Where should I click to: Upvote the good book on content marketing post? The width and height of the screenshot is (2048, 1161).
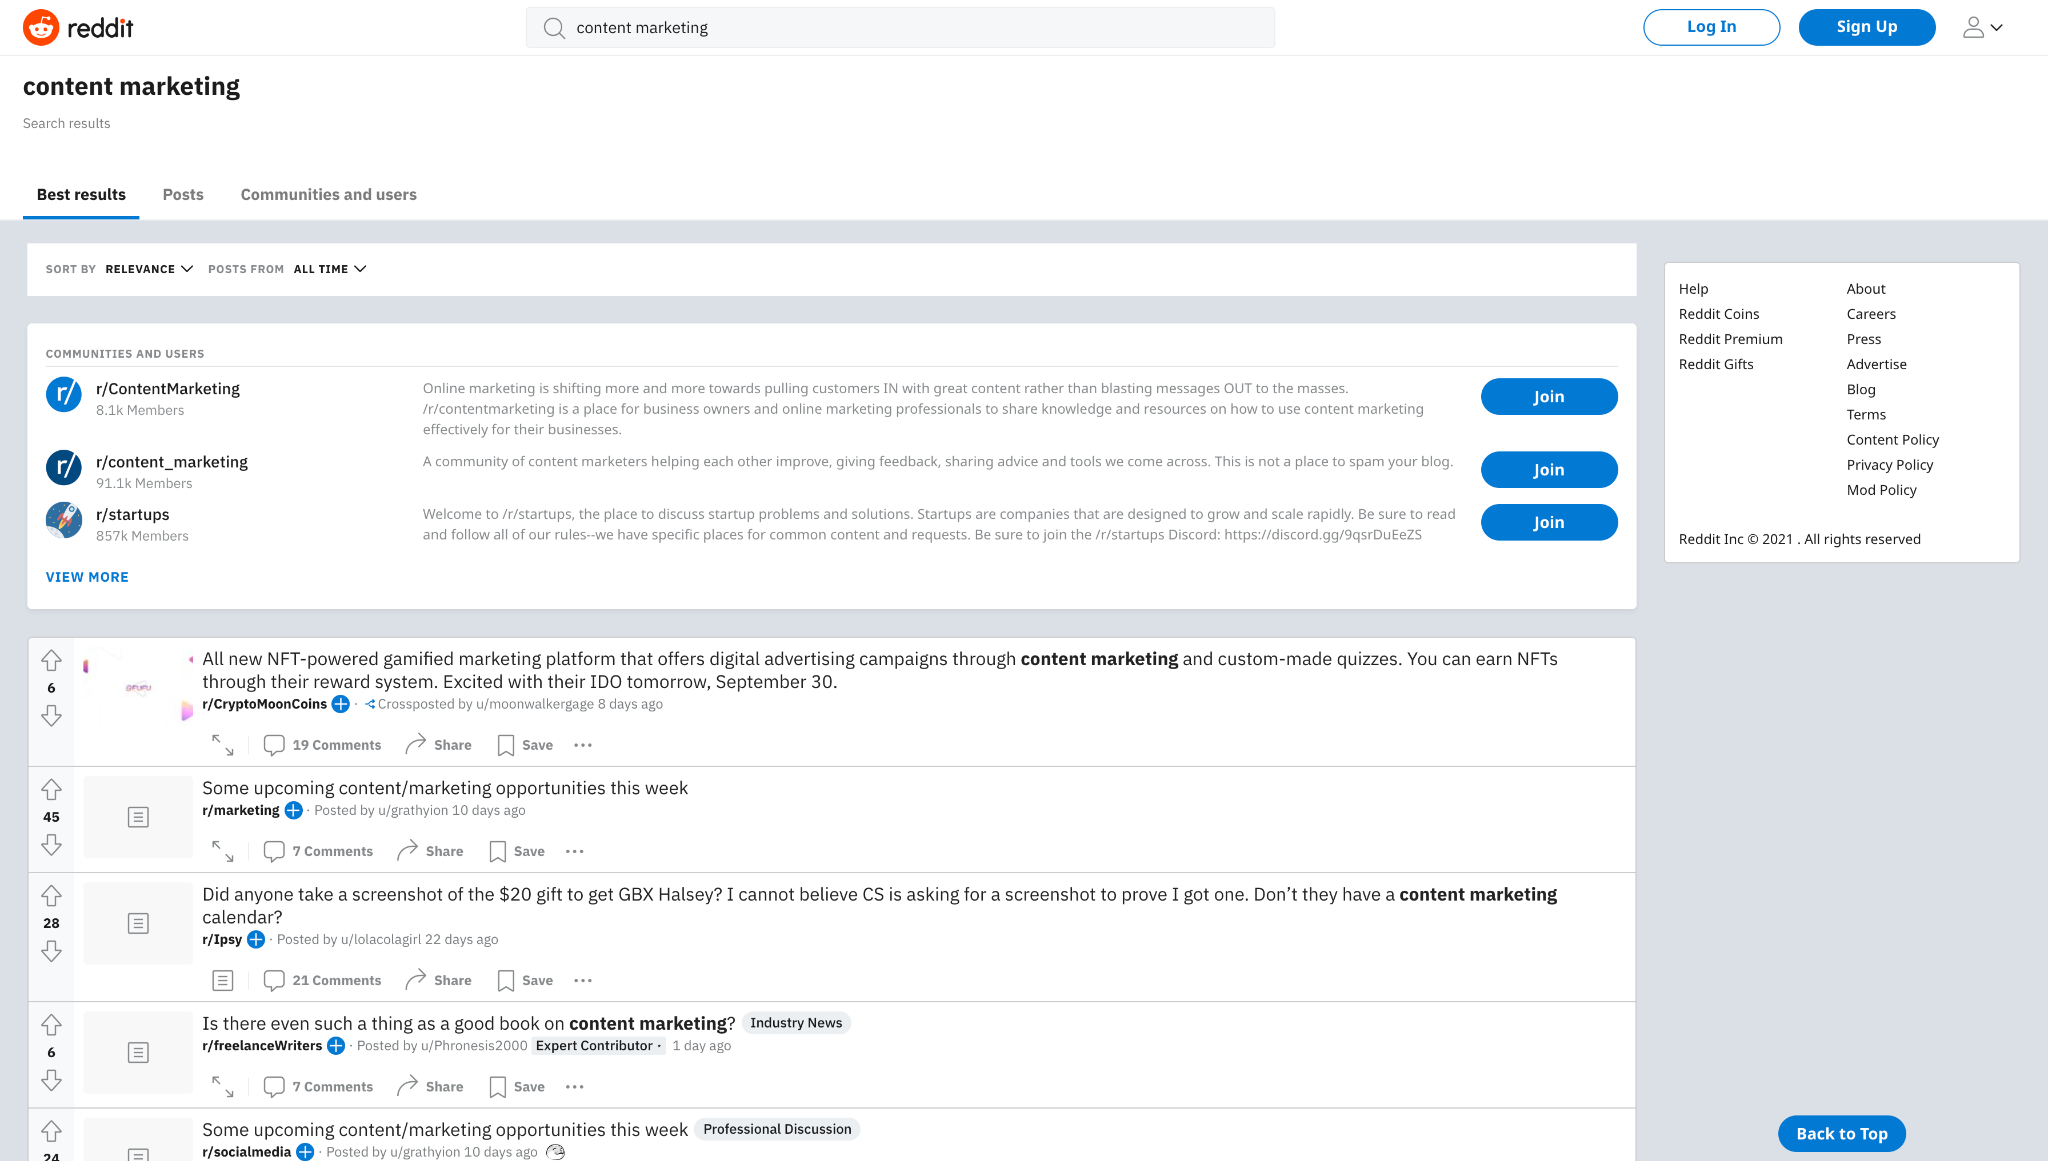(52, 1025)
